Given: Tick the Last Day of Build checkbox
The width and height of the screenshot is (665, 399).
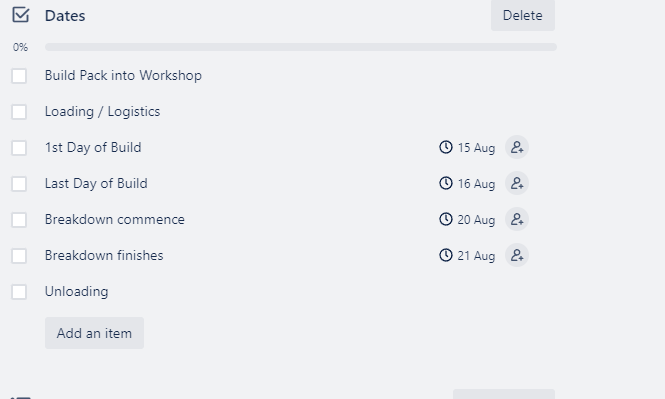Looking at the screenshot, I should click(x=19, y=184).
